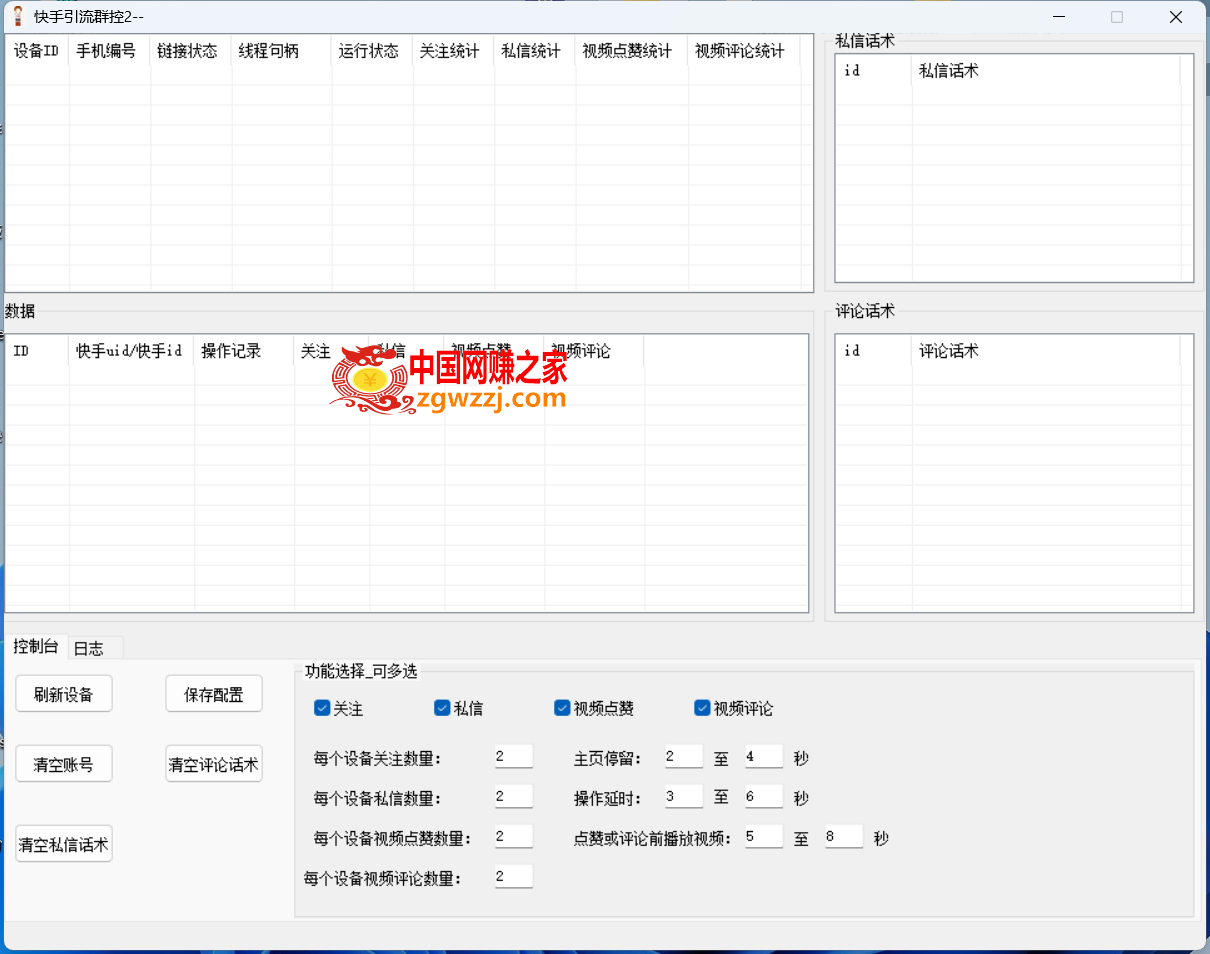Focus the 每个设备关注数量 input field

514,757
